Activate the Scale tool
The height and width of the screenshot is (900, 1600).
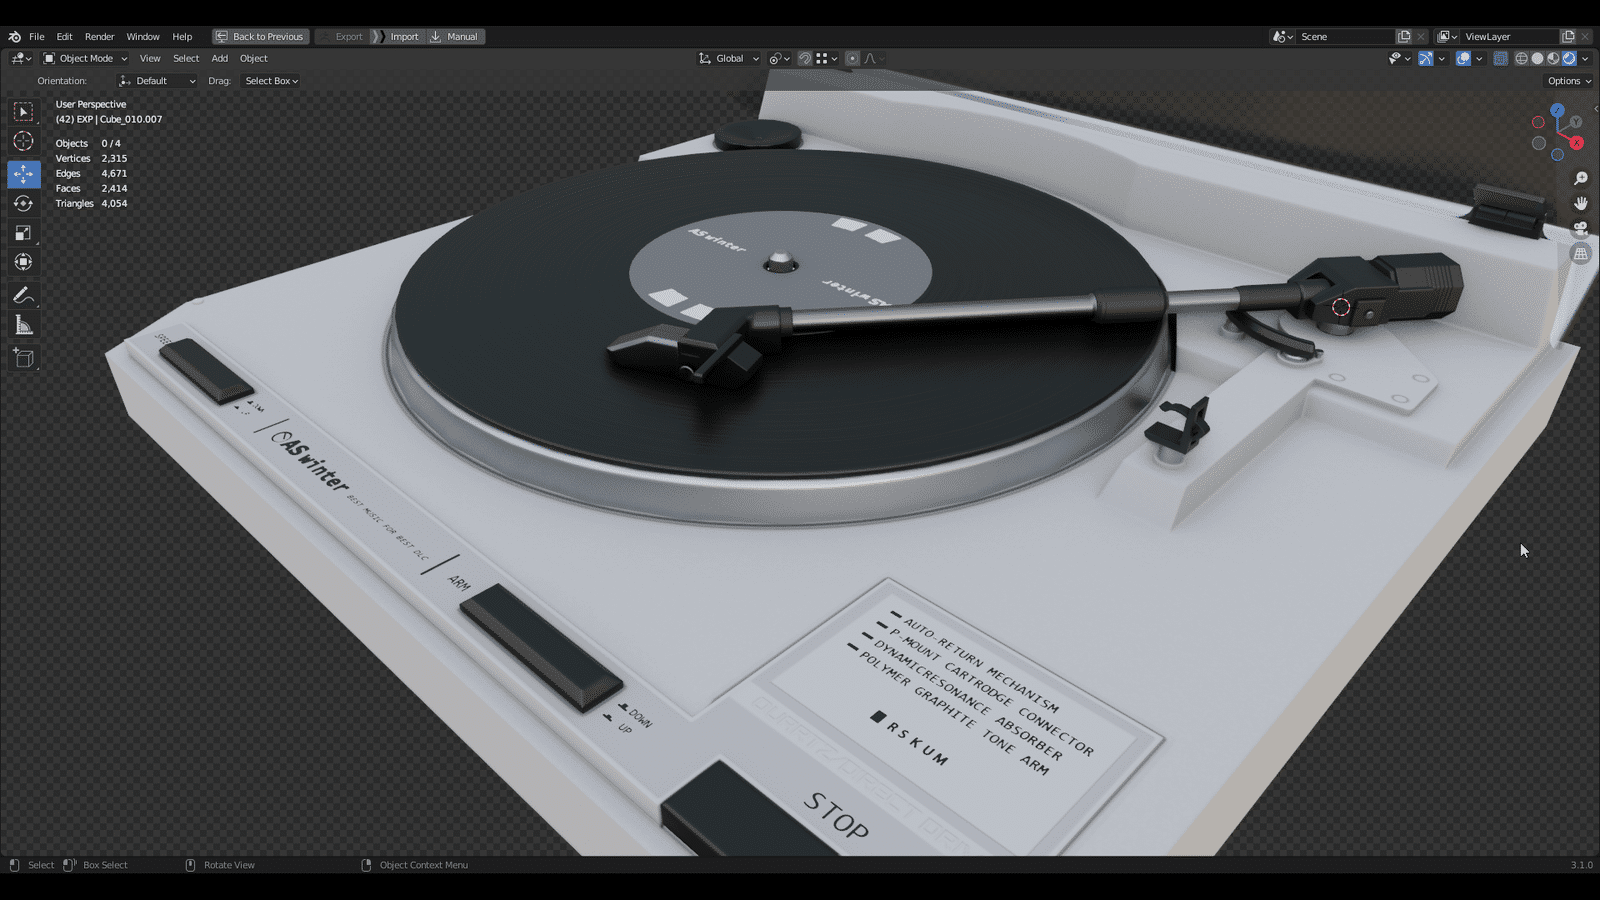point(23,233)
